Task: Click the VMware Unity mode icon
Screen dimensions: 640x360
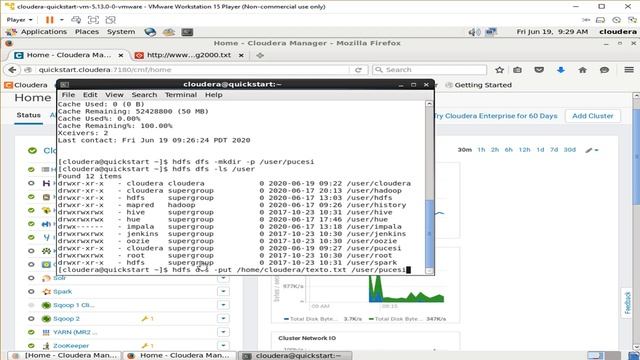Action: tap(110, 20)
